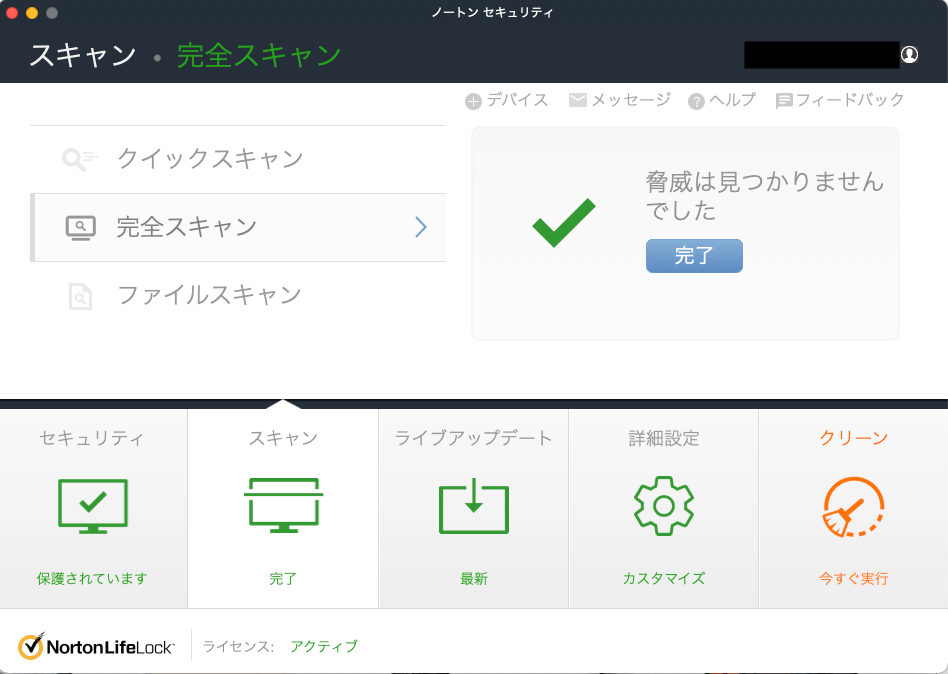Open the メッセージ link

[x=620, y=100]
